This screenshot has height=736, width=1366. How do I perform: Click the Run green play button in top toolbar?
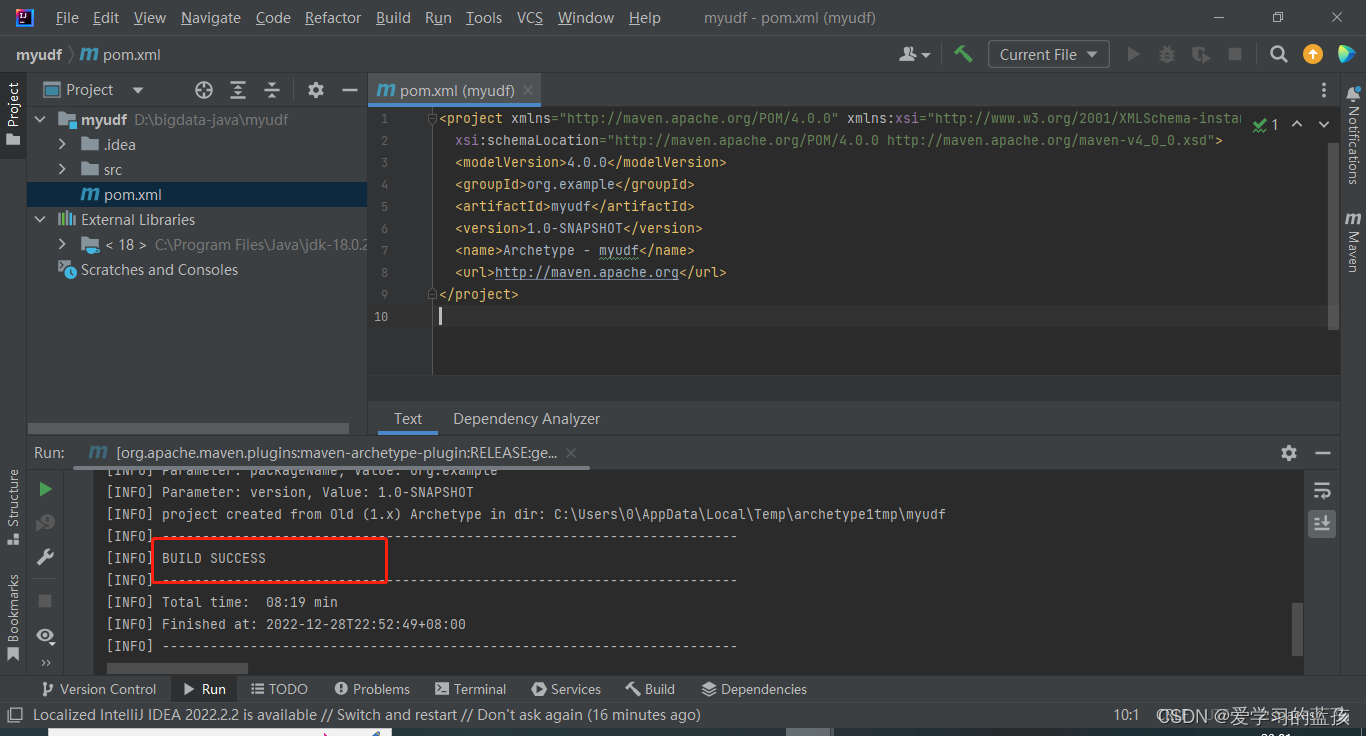[x=1133, y=54]
